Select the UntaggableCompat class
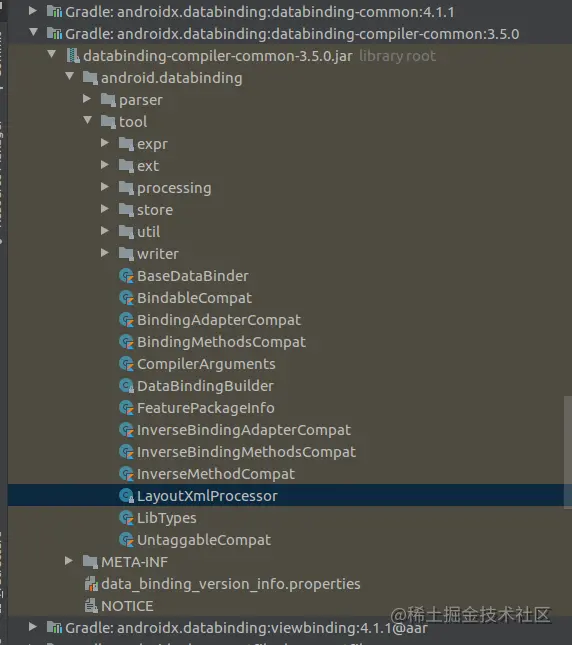The image size is (572, 645). tap(204, 540)
